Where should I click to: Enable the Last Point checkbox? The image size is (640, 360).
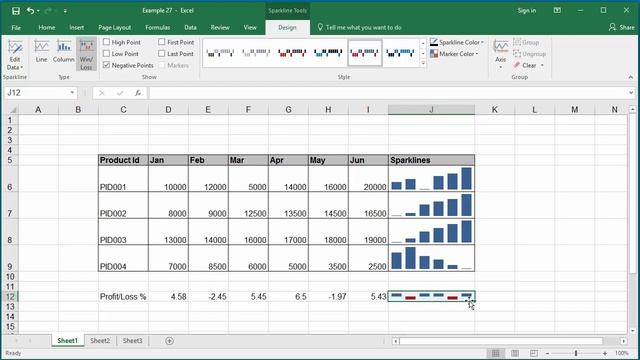pyautogui.click(x=162, y=53)
